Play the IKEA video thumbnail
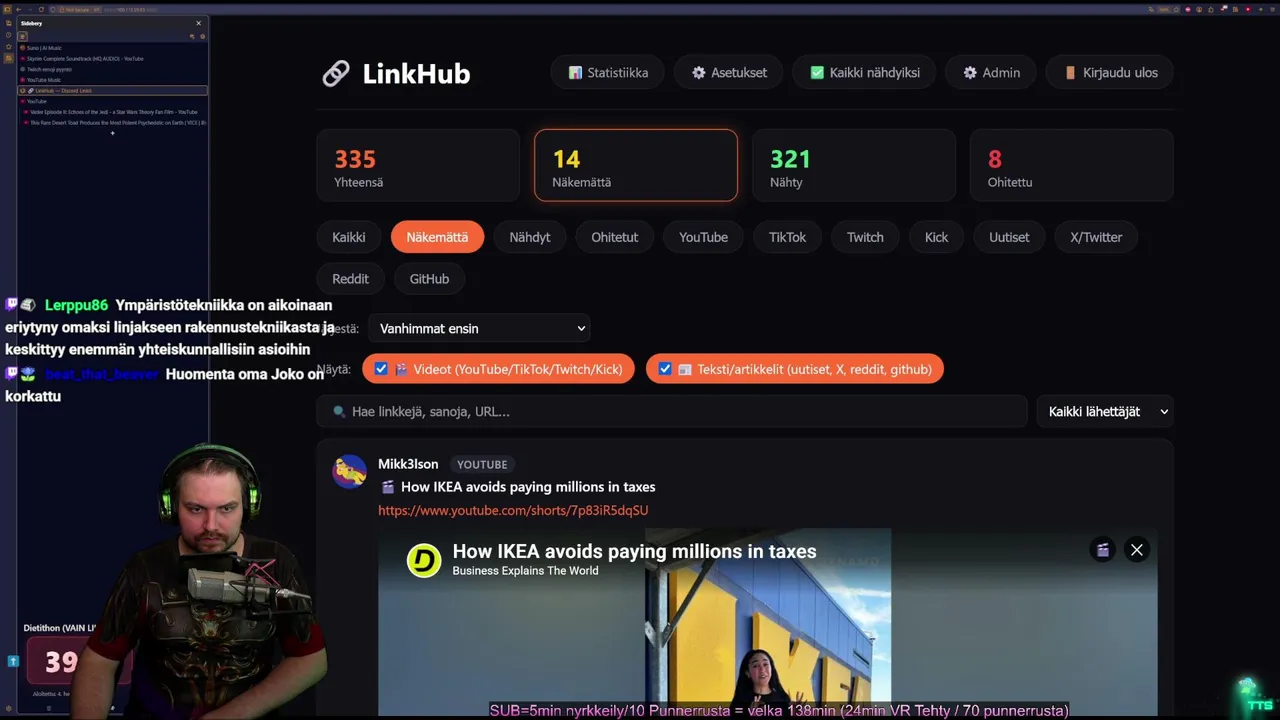Screen dimensions: 1280x720 point(768,620)
